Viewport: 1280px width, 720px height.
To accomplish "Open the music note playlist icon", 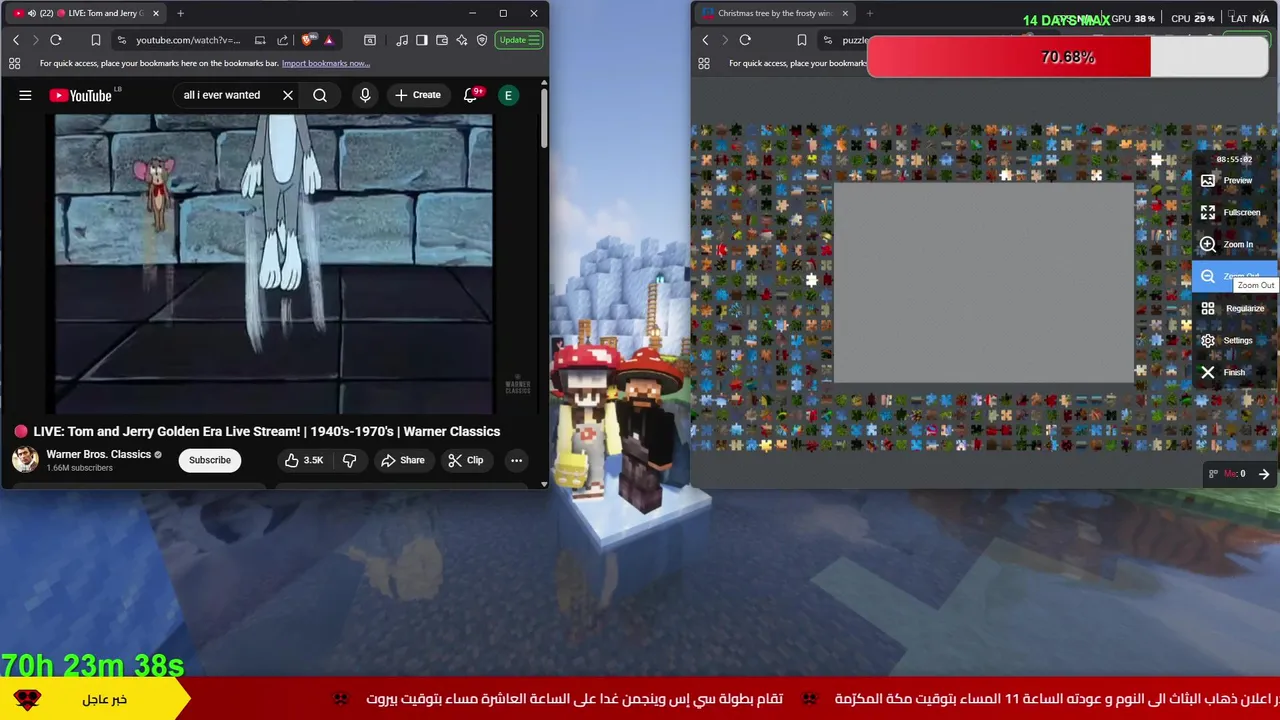I will (402, 40).
